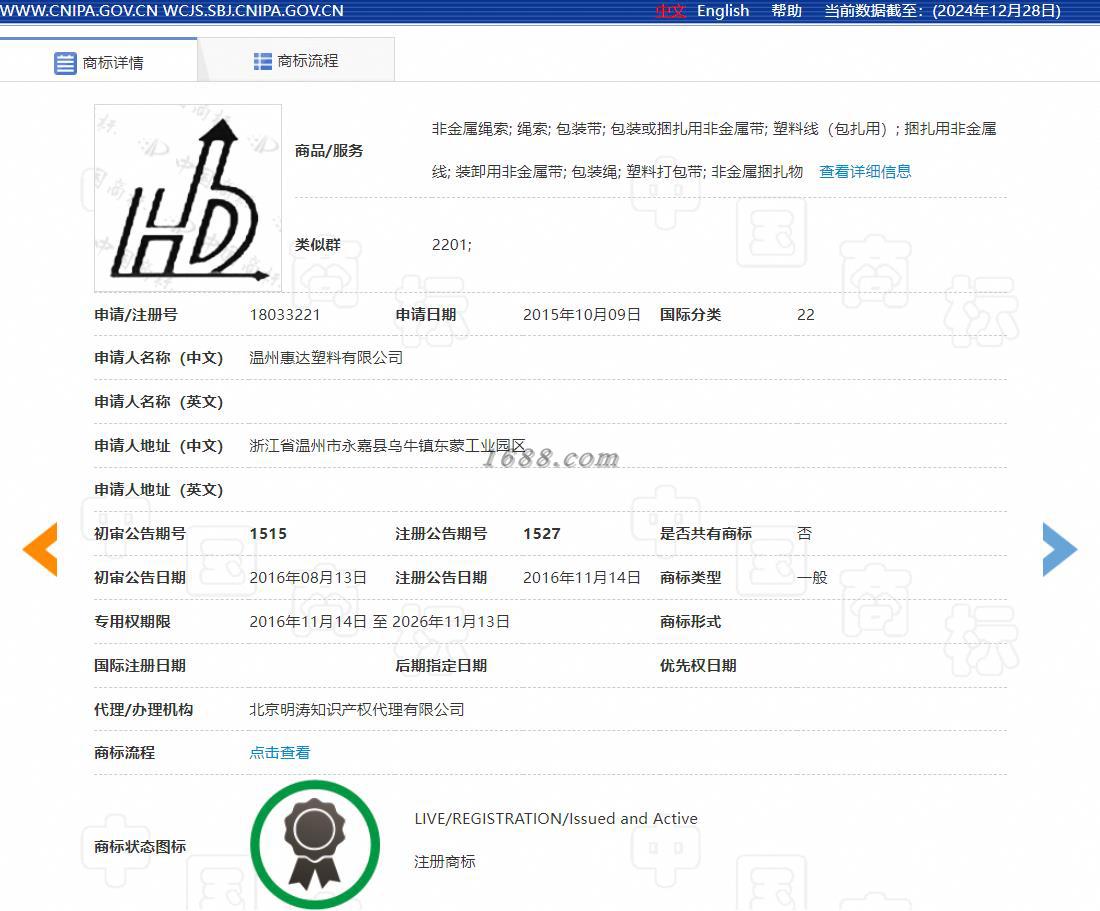
Task: Select registration announcement issue 1527
Action: (x=542, y=534)
